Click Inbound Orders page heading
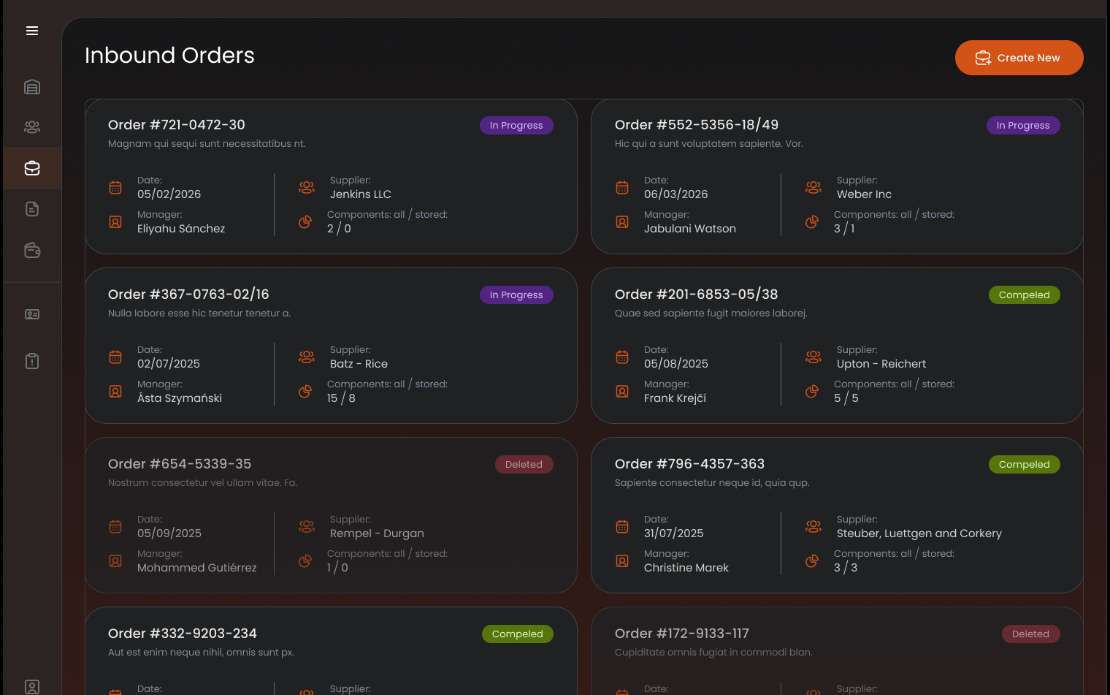The image size is (1110, 695). pyautogui.click(x=169, y=55)
